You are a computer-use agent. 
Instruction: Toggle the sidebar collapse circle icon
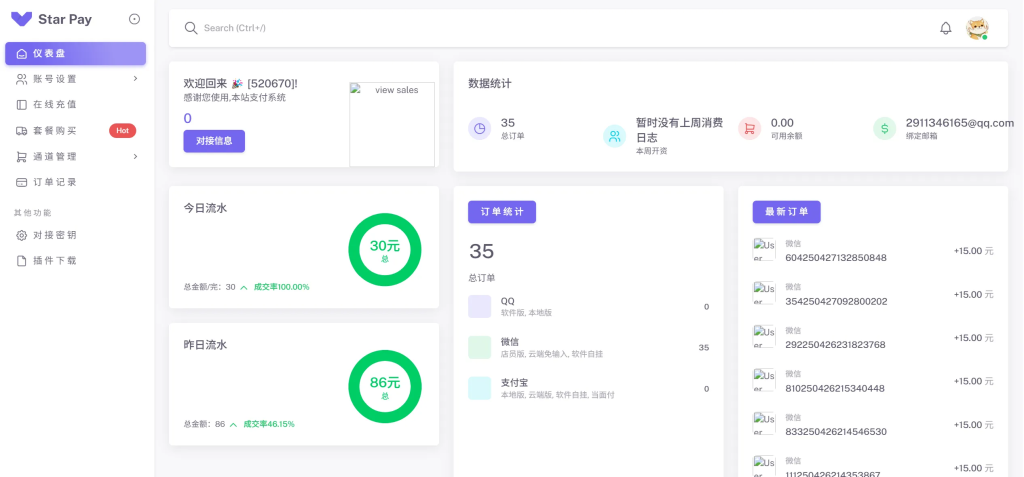pyautogui.click(x=135, y=19)
